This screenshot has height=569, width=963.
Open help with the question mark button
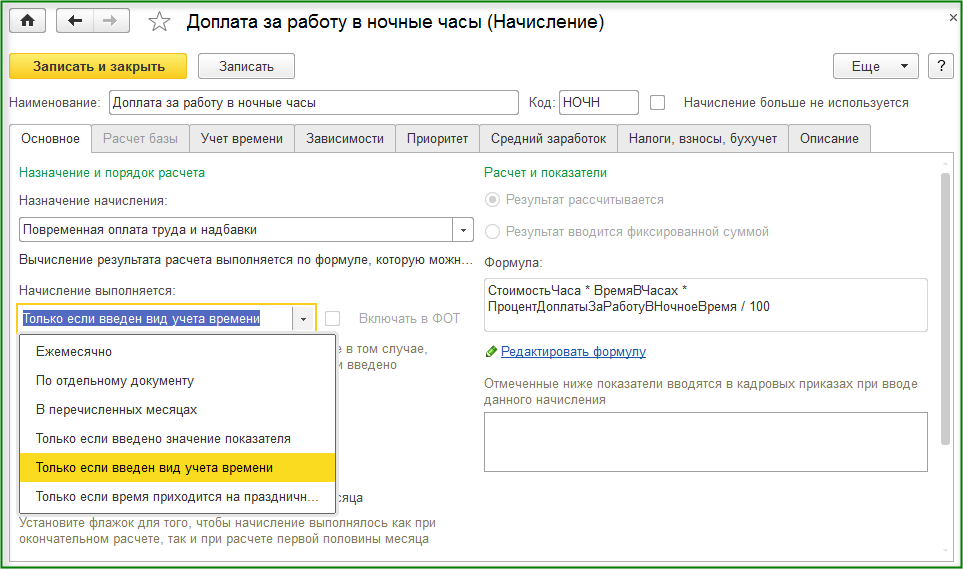(940, 66)
